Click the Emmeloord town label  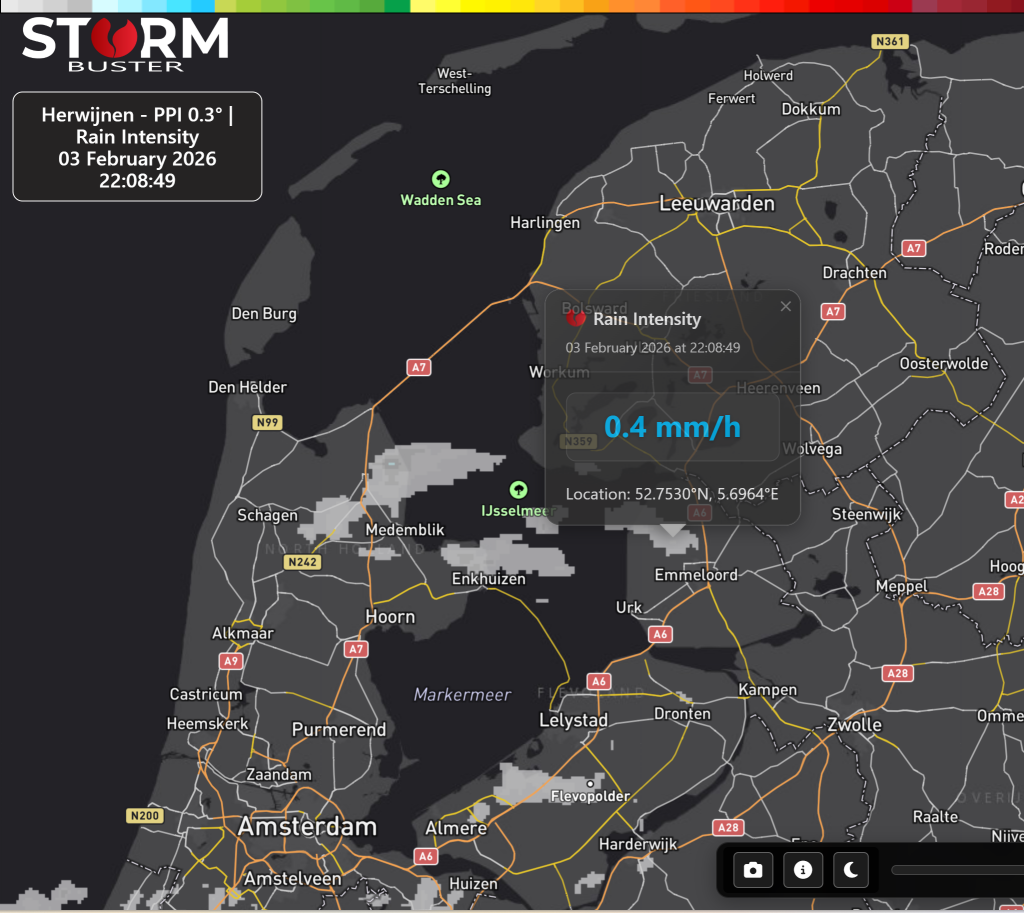point(696,575)
